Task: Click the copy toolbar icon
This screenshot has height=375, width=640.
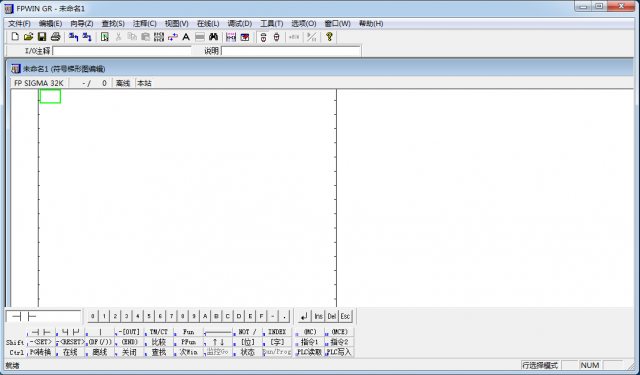Action: tap(132, 37)
